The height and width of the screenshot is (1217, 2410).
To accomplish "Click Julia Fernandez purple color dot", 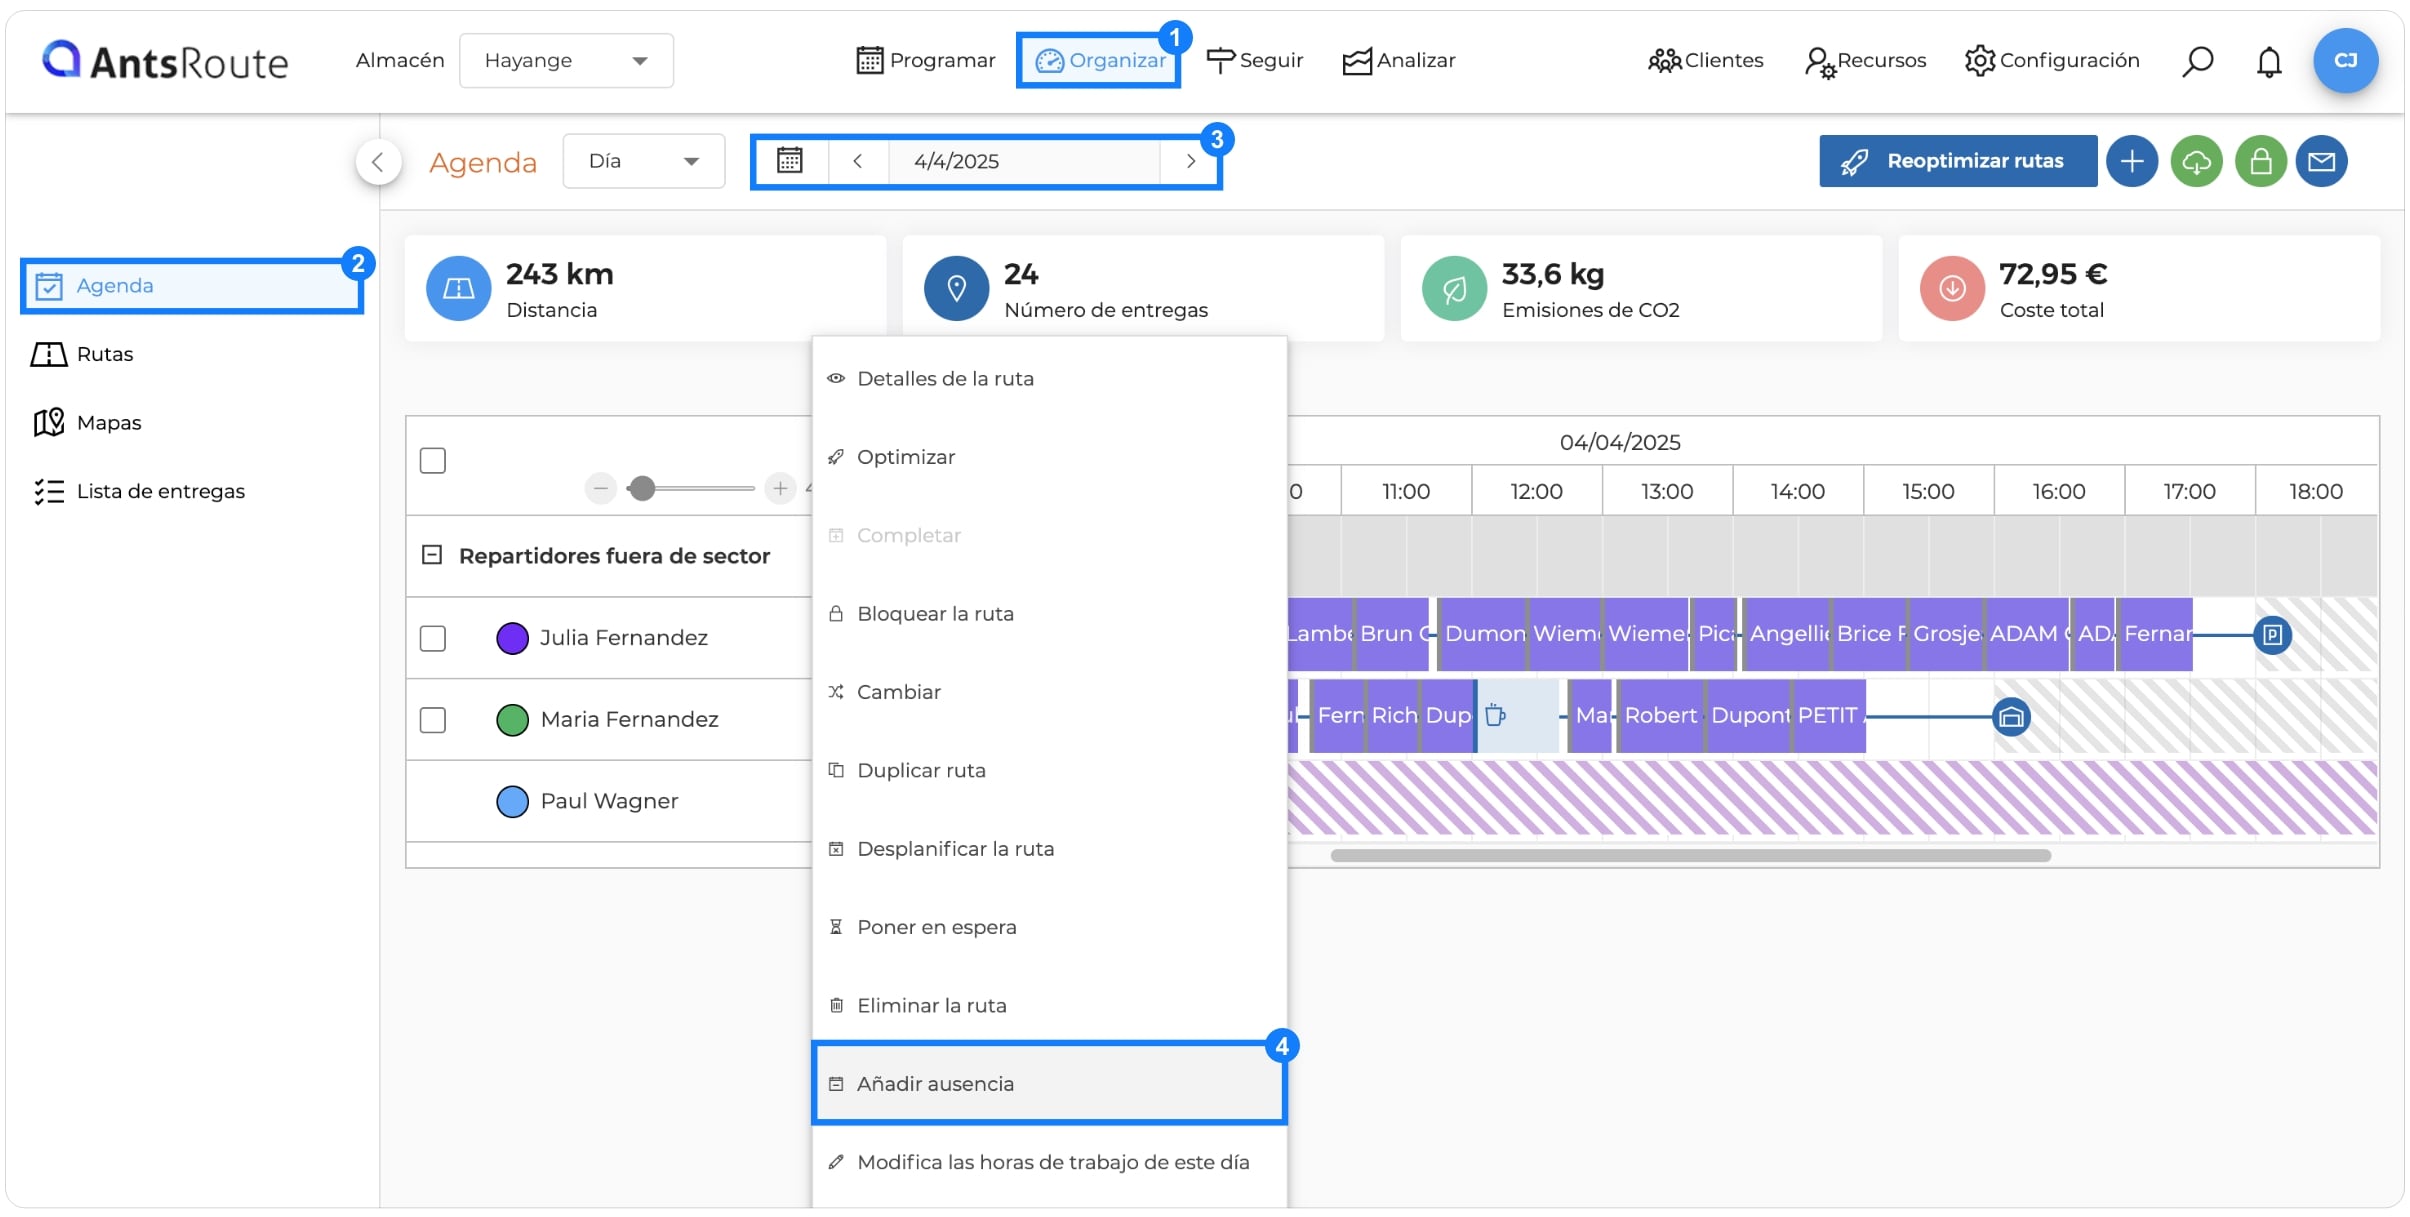I will [512, 638].
